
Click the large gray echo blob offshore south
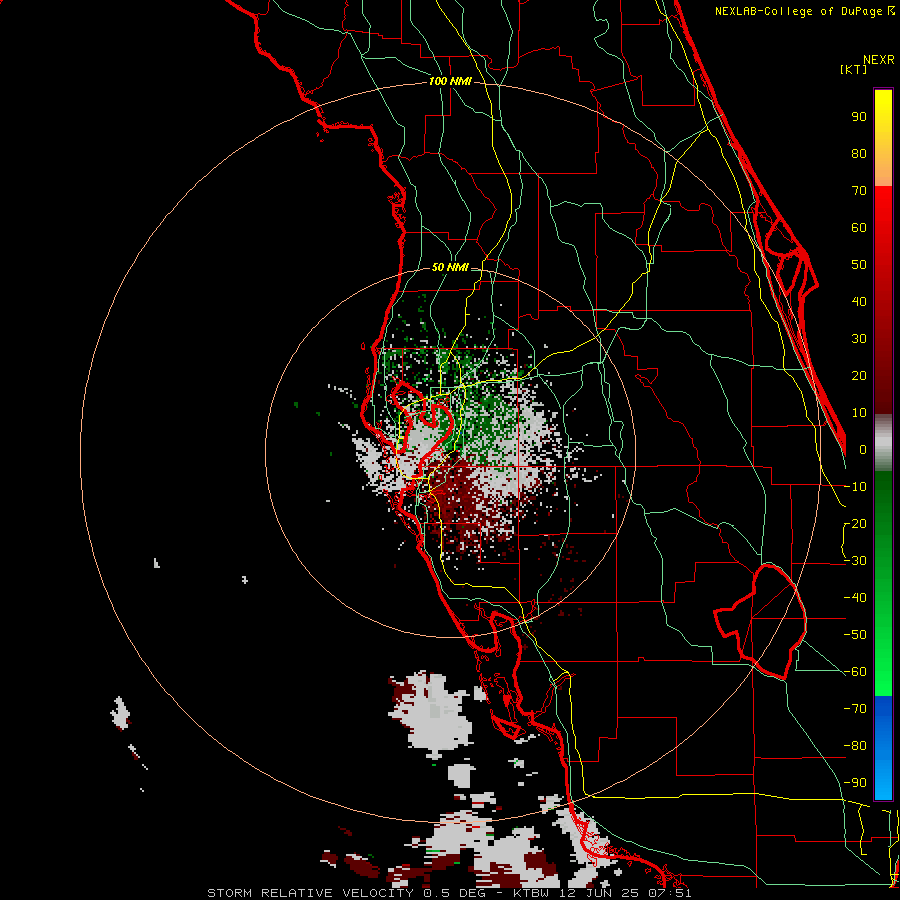tap(432, 712)
